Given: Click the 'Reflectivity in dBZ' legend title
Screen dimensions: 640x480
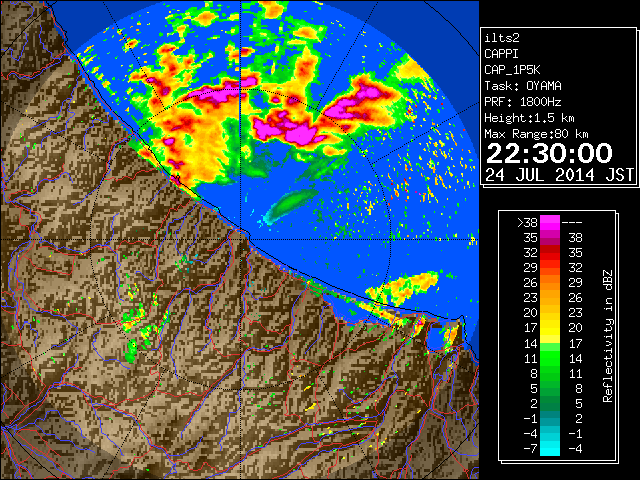Looking at the screenshot, I should 607,336.
